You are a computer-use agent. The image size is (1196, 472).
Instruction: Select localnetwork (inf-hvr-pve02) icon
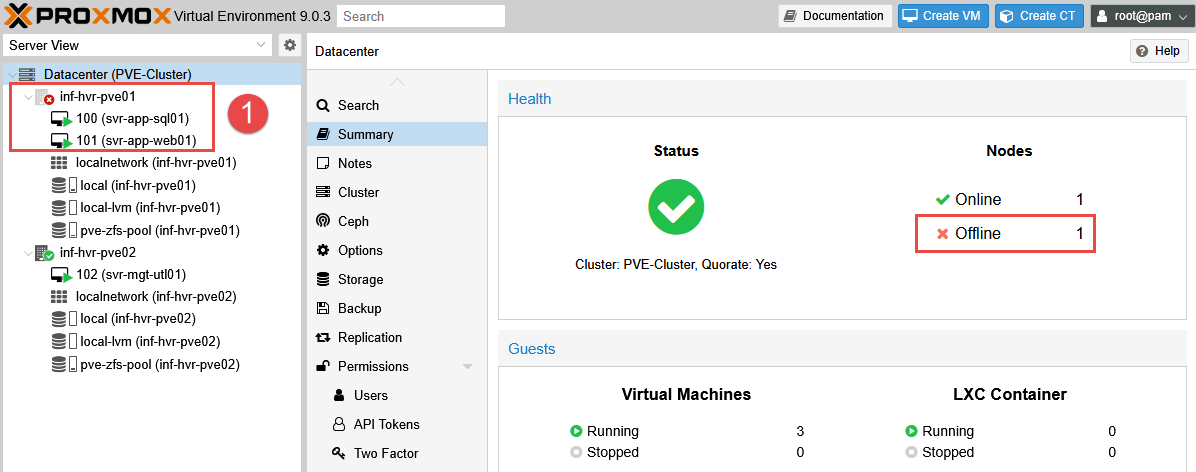pos(59,297)
